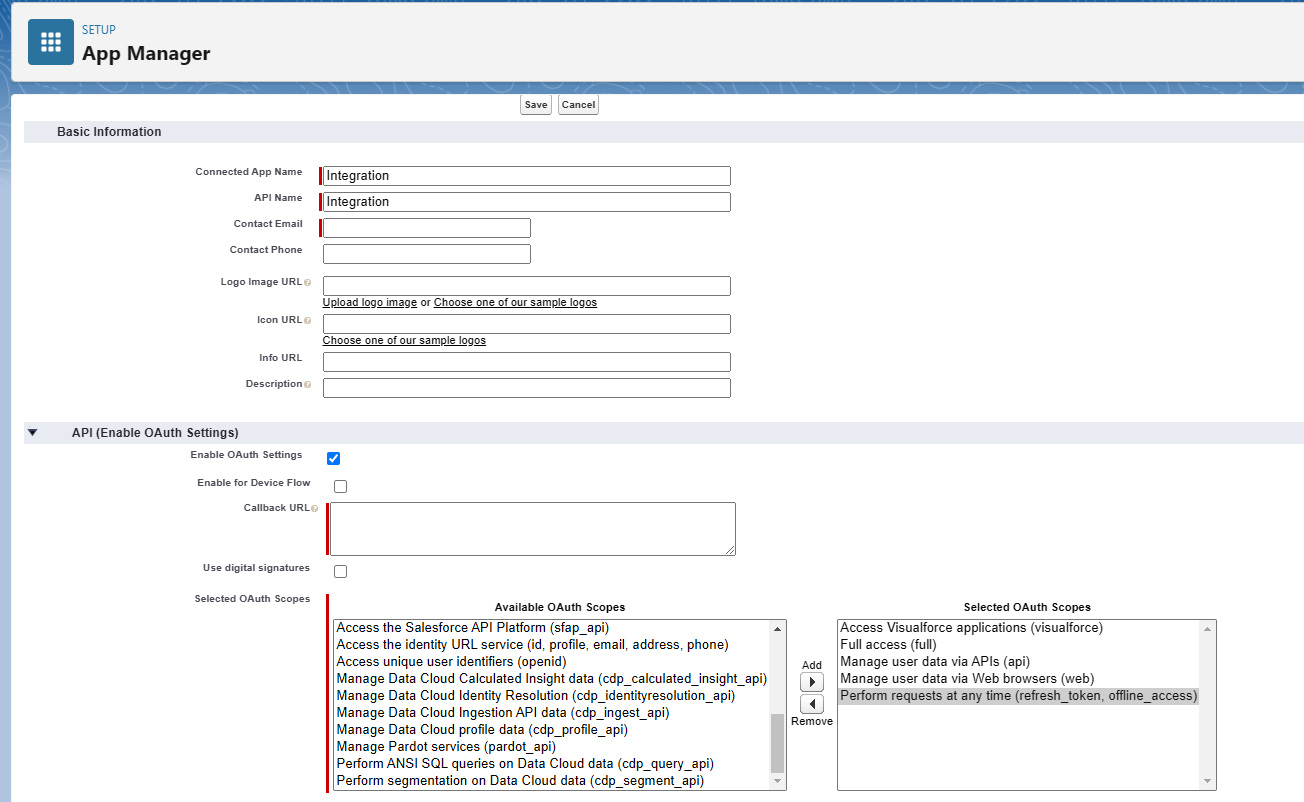This screenshot has width=1304, height=802.
Task: Click Perform requests at any time scope
Action: pyautogui.click(x=1019, y=696)
